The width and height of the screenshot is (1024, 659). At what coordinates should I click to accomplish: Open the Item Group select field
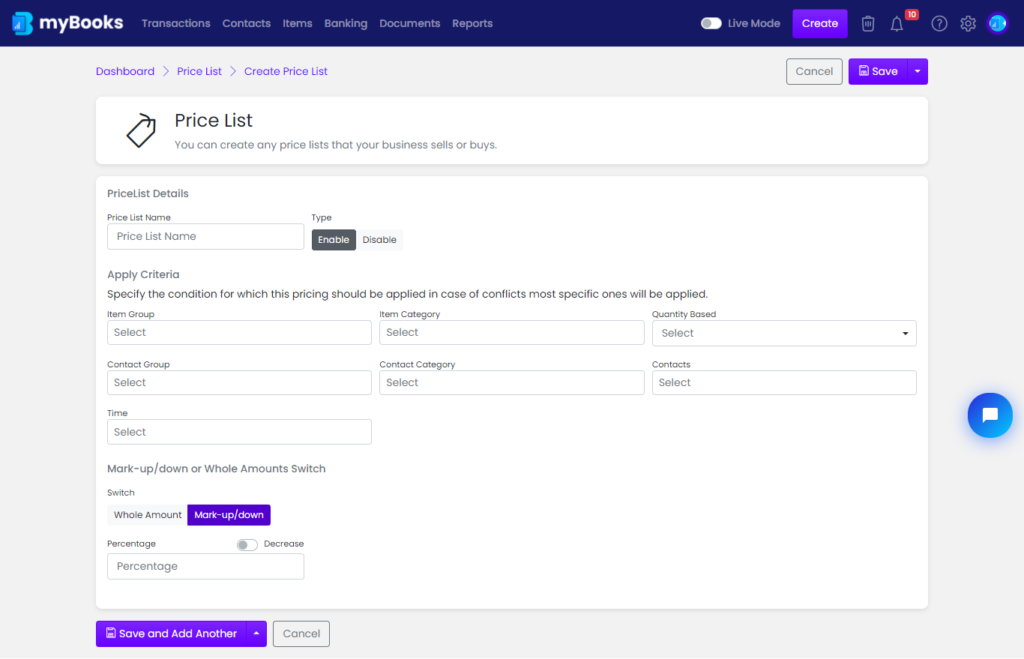pyautogui.click(x=239, y=332)
